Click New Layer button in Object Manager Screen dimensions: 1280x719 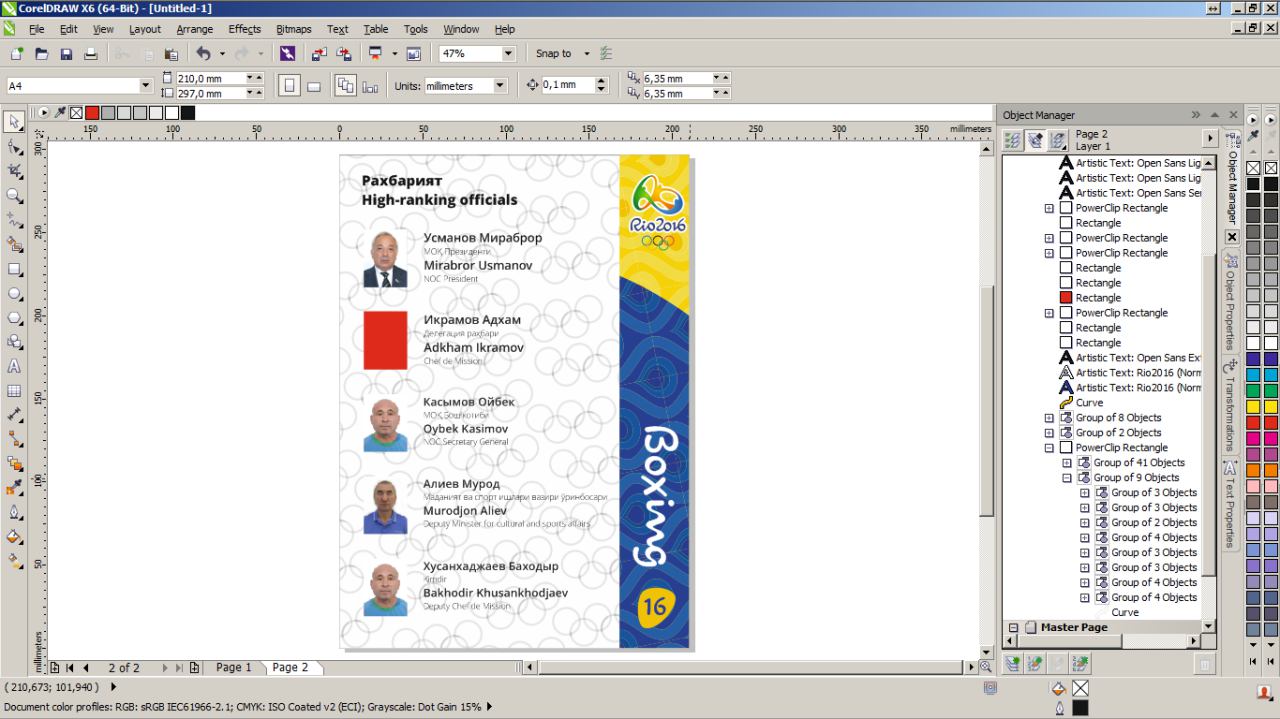click(x=1012, y=663)
